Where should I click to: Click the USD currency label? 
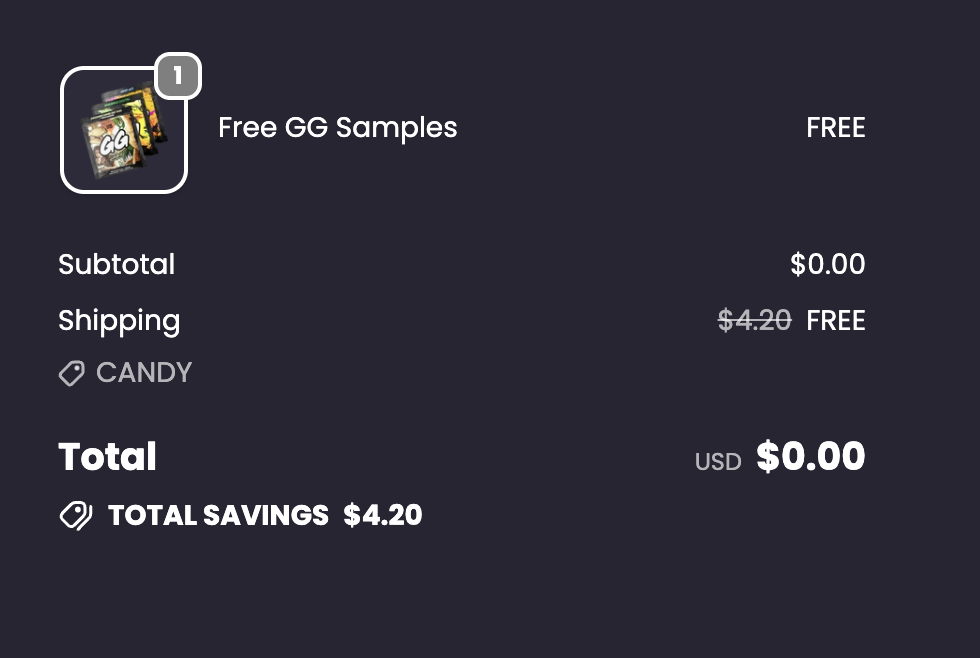tap(718, 462)
